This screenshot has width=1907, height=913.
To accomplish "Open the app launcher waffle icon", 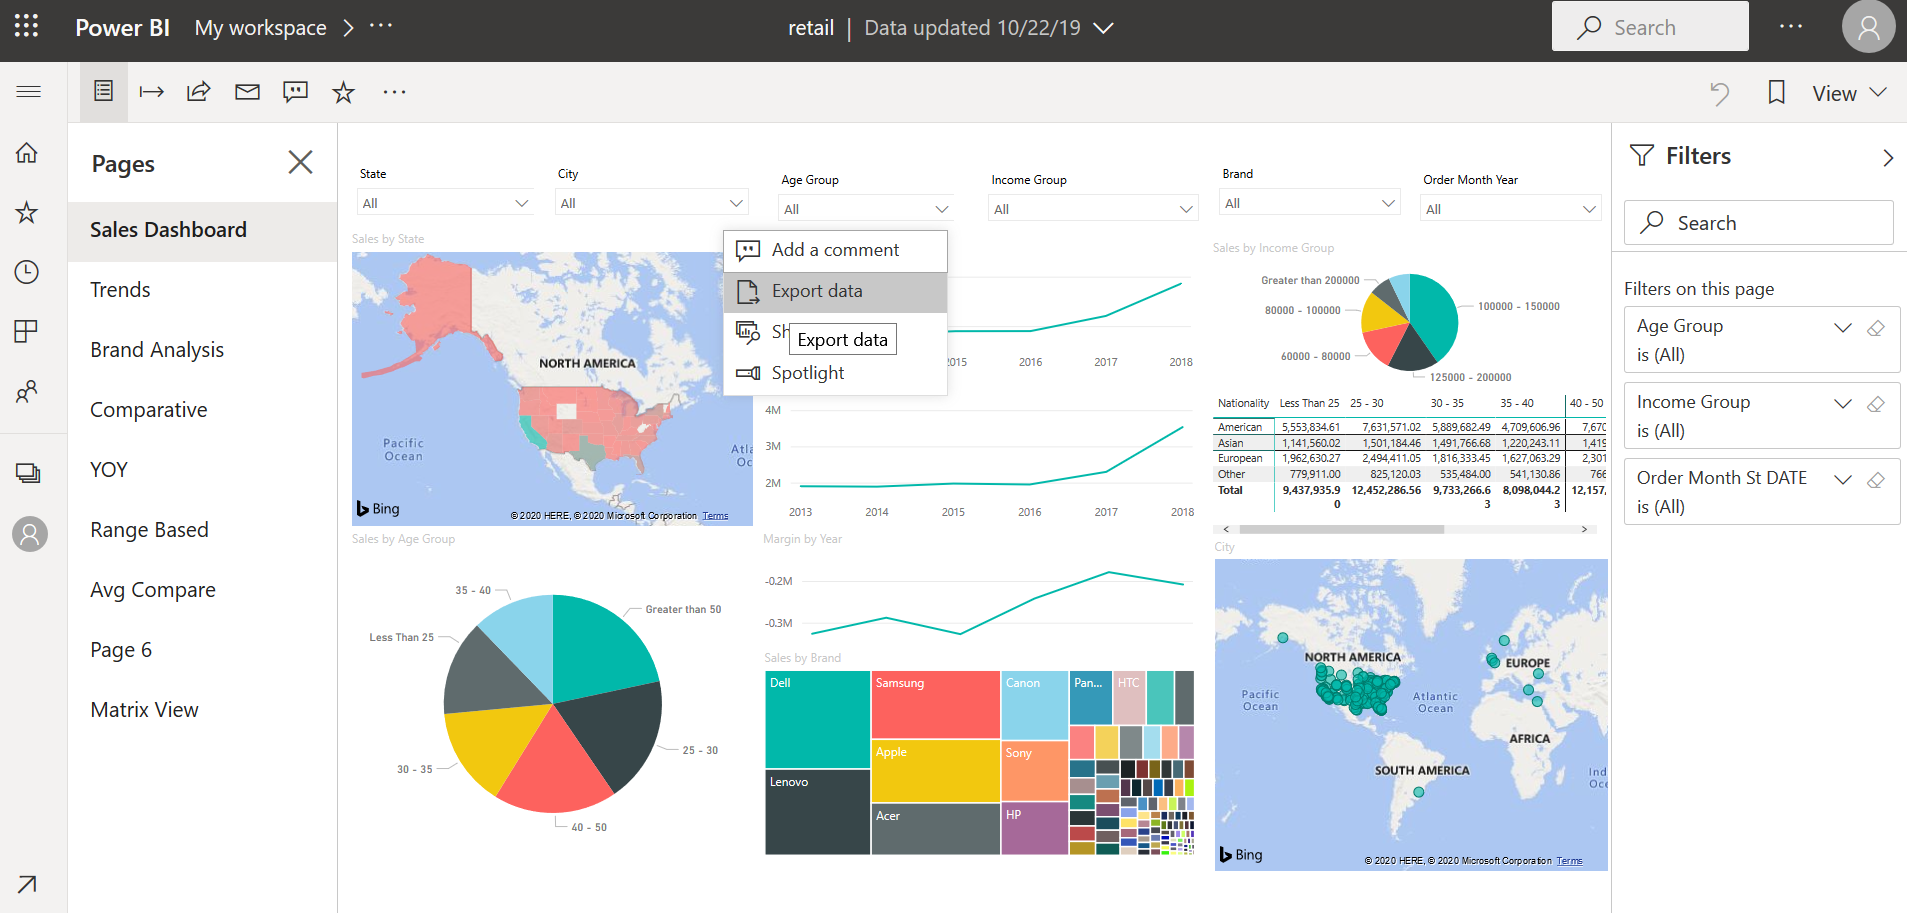I will tap(27, 26).
